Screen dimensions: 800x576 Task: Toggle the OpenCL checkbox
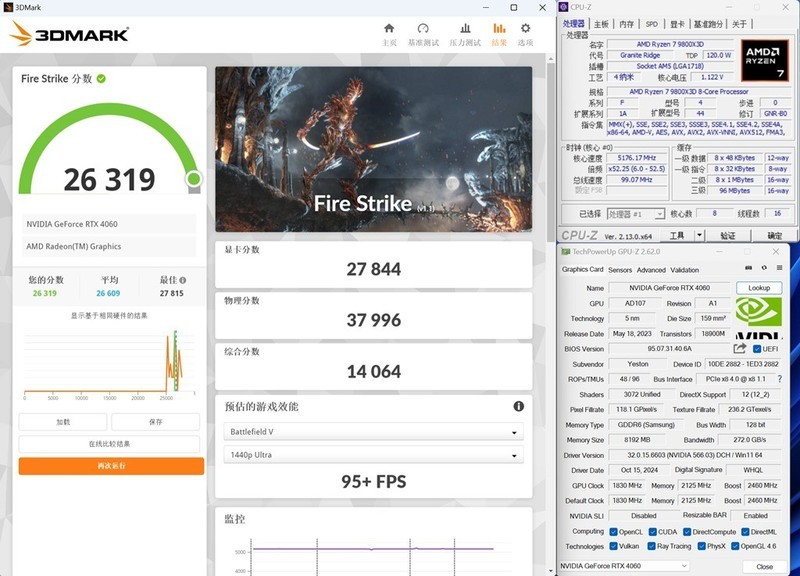tap(614, 532)
